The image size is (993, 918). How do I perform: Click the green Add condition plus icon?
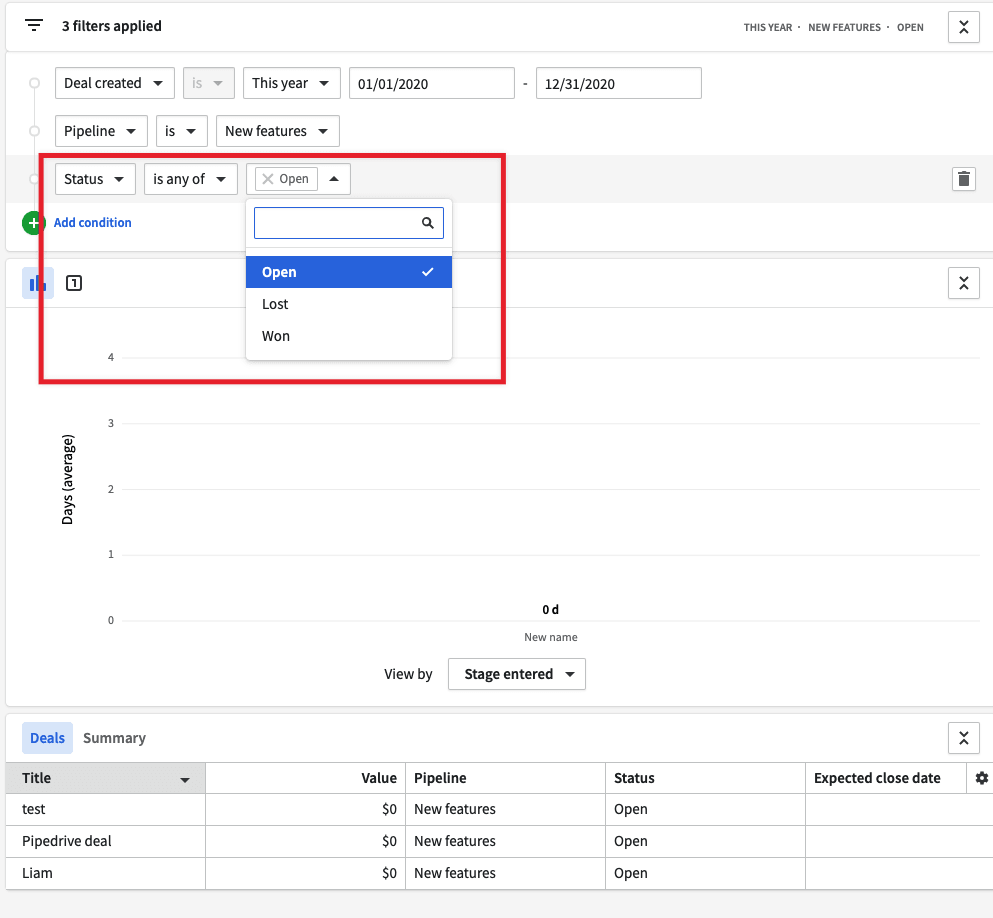(33, 222)
